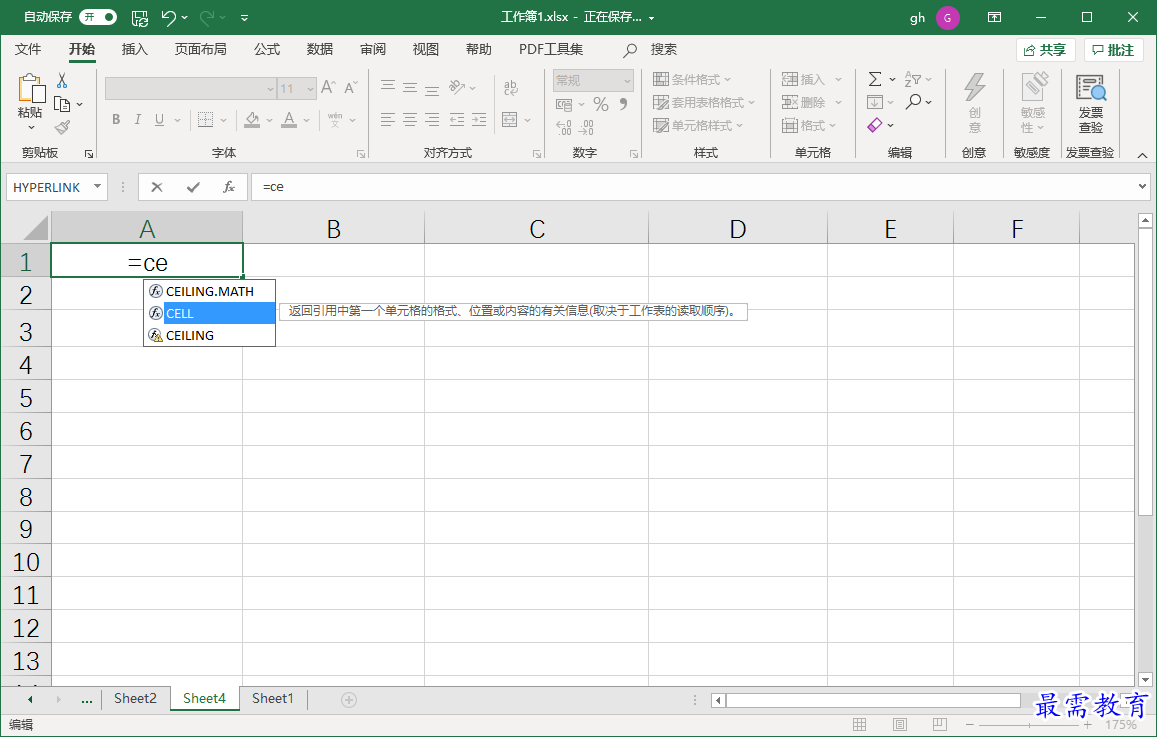Image resolution: width=1157 pixels, height=737 pixels.
Task: Open the 公式 ribbon tab
Action: tap(267, 49)
